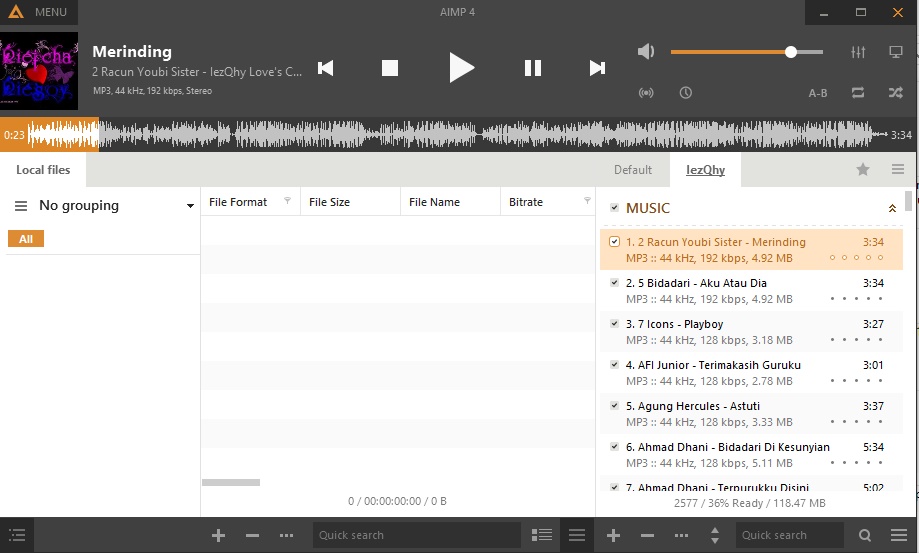
Task: Click the library Quick search field
Action: click(x=417, y=535)
